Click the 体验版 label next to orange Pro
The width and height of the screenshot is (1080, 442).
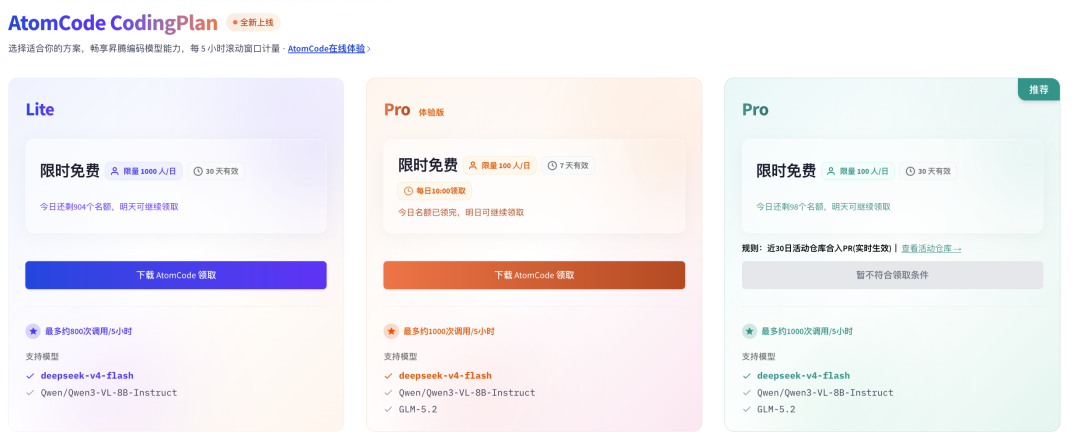coord(431,112)
